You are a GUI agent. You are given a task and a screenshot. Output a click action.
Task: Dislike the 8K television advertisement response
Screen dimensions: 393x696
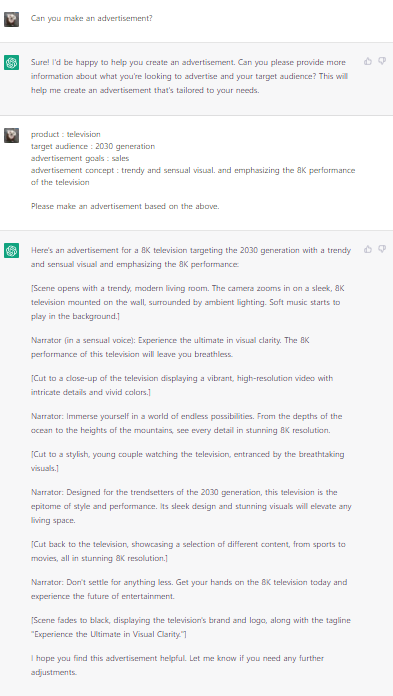click(x=382, y=249)
